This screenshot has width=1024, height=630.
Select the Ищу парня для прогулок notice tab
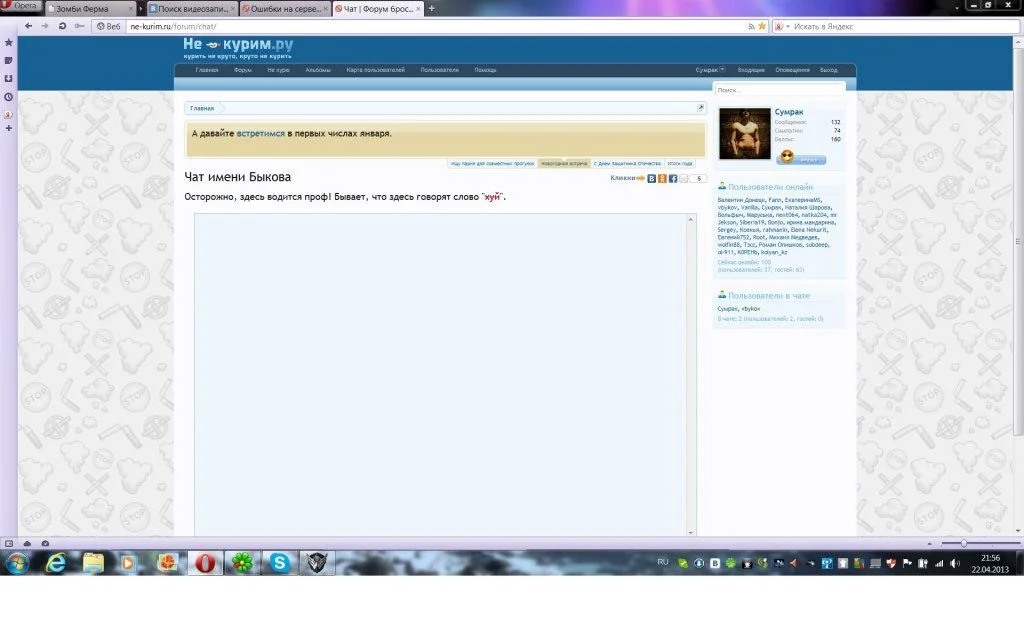492,163
